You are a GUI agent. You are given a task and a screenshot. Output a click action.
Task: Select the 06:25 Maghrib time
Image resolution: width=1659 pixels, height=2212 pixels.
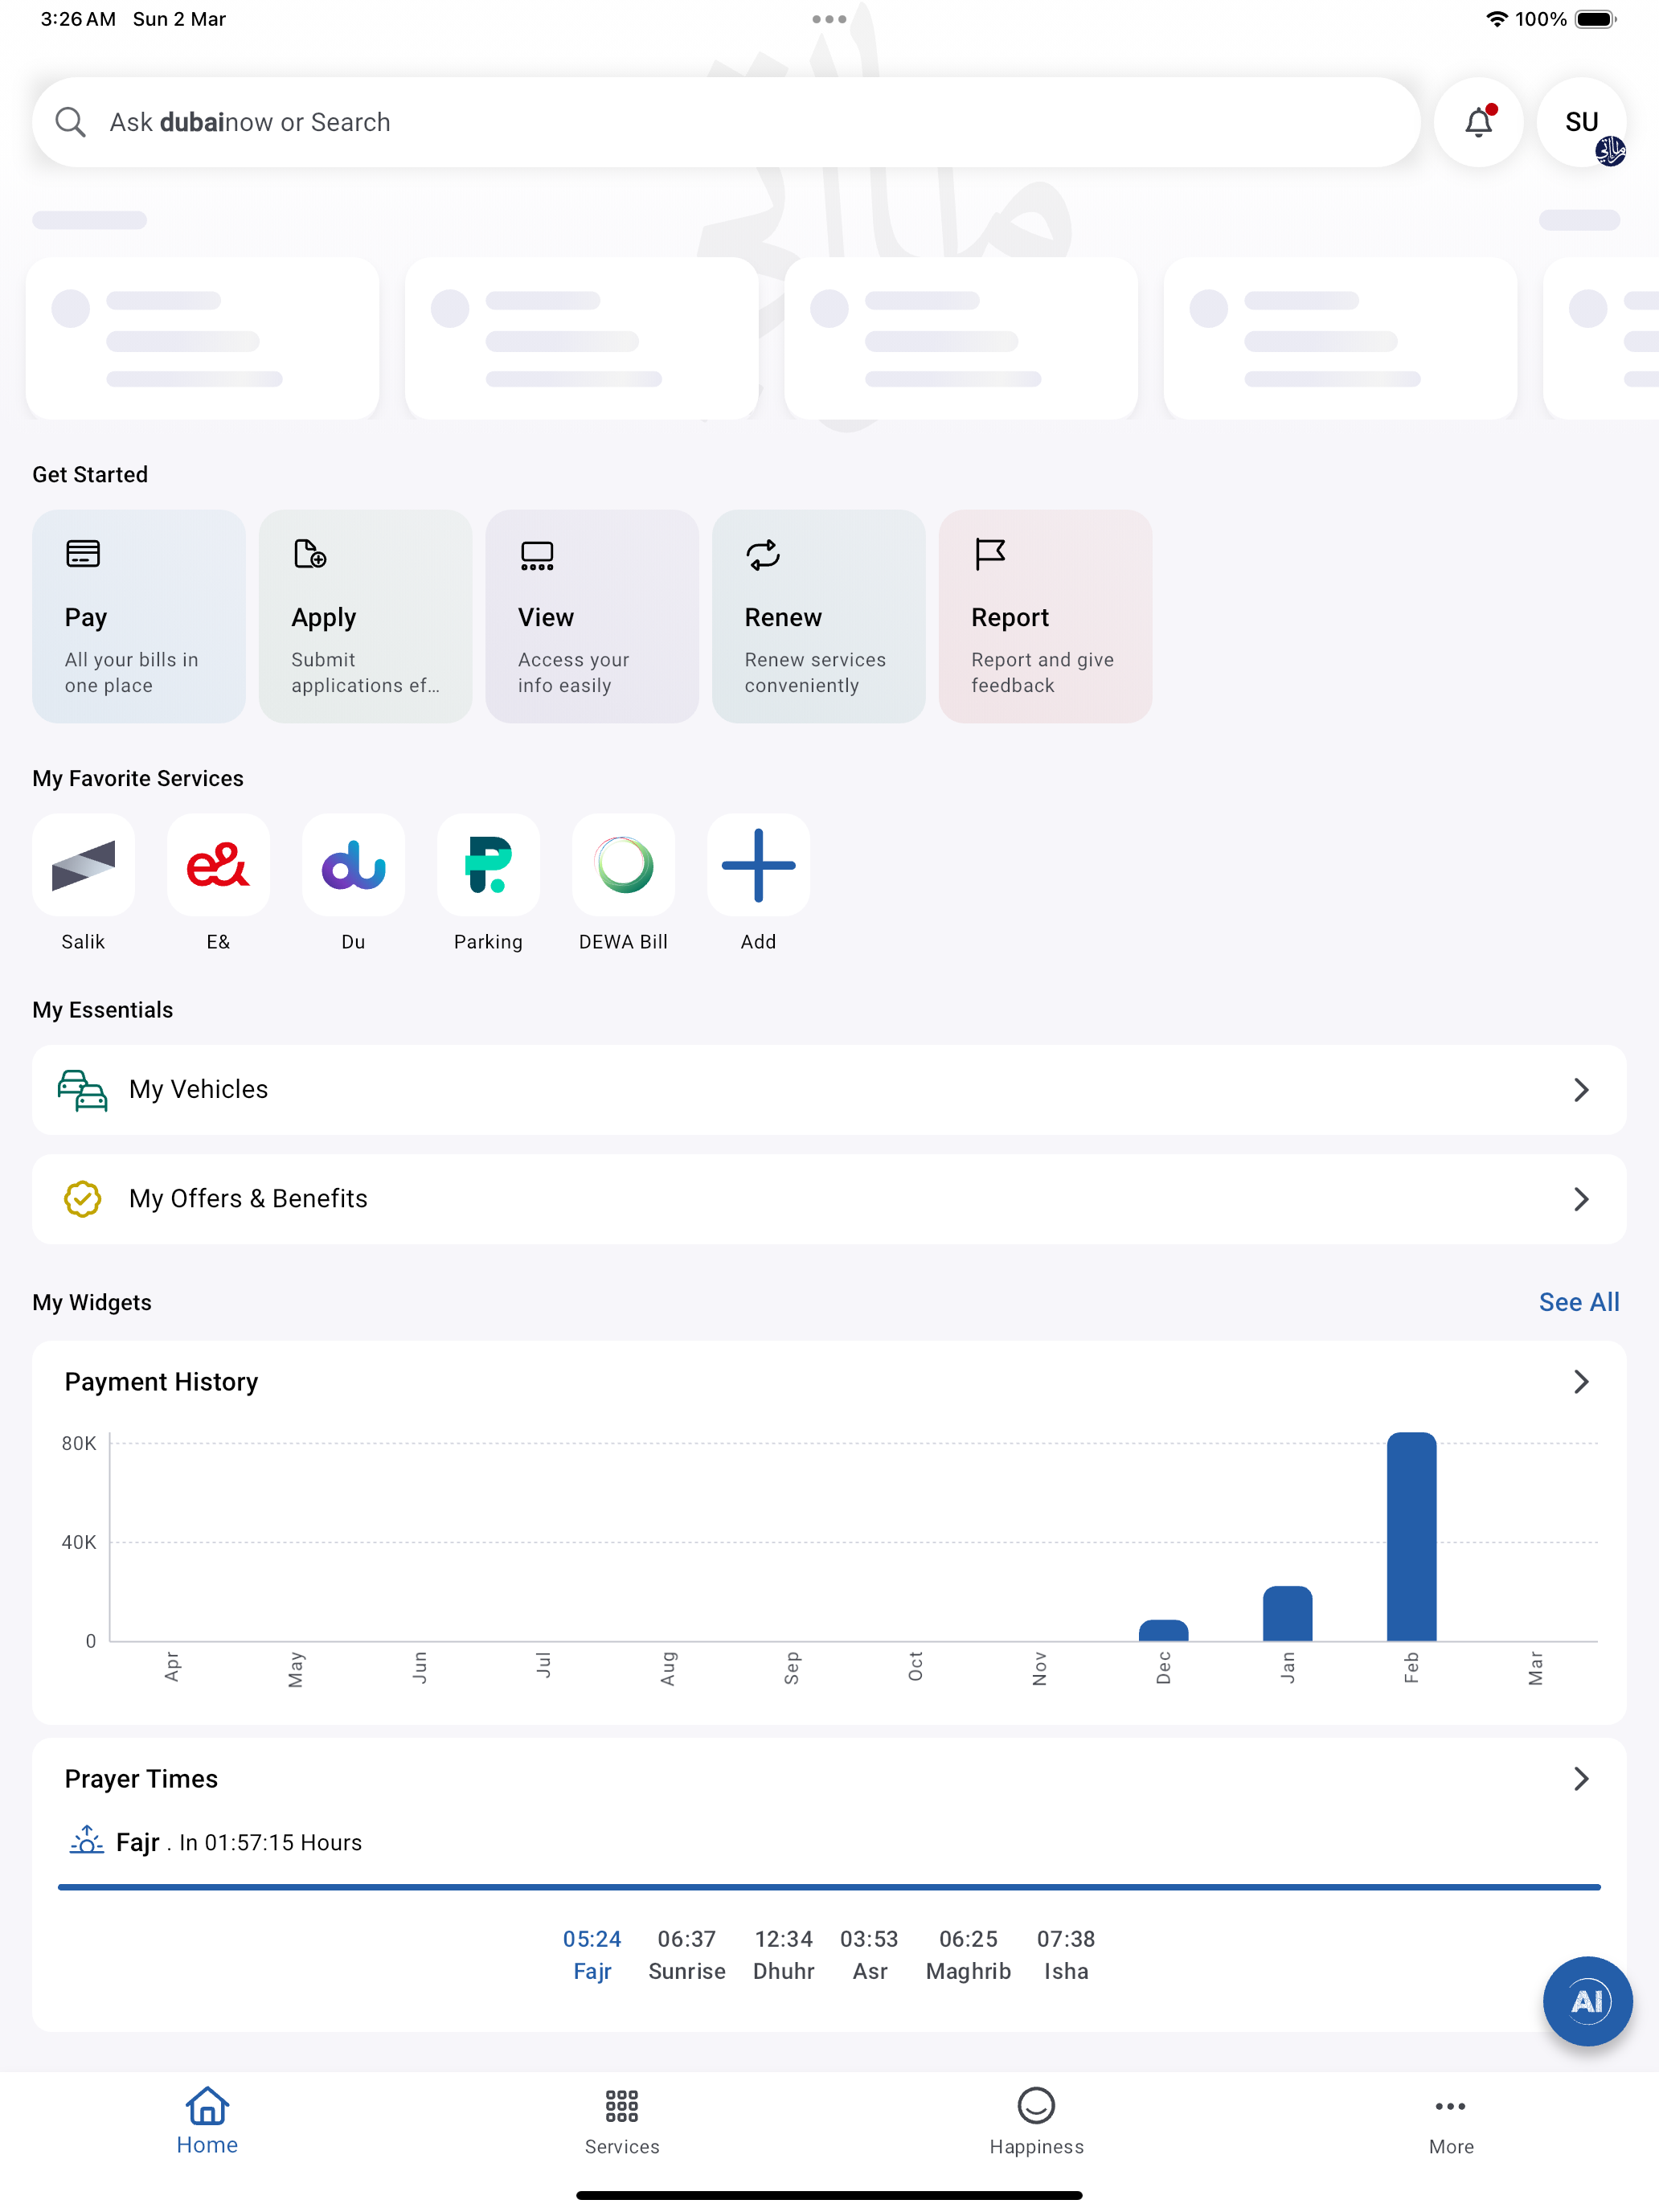coord(968,1954)
